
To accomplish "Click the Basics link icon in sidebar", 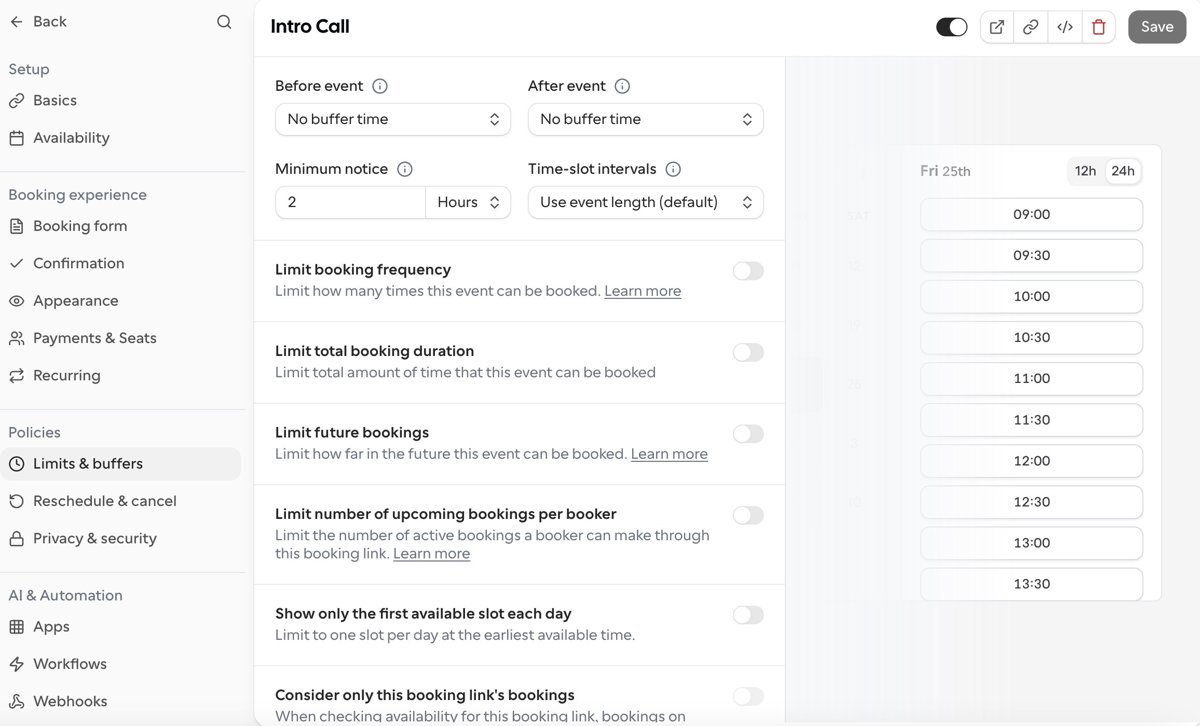I will [x=16, y=100].
